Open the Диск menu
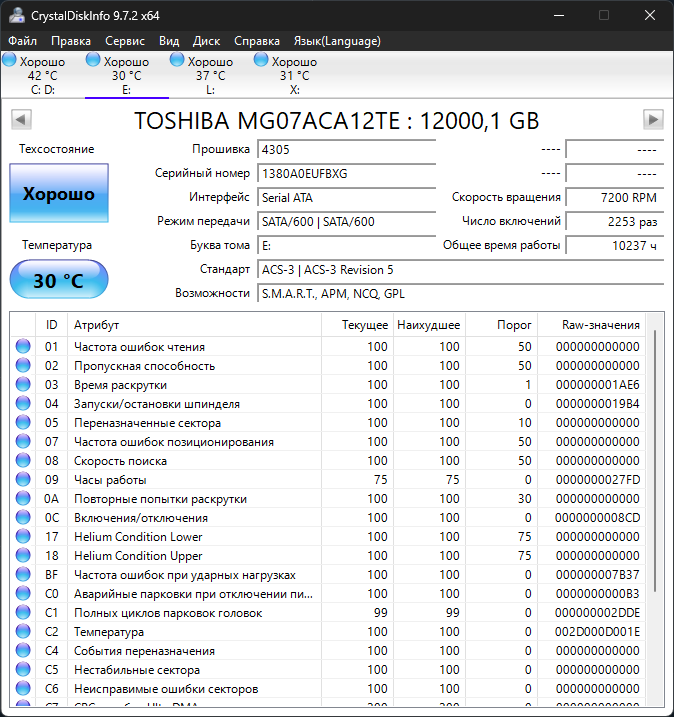The height and width of the screenshot is (717, 674). click(x=206, y=41)
